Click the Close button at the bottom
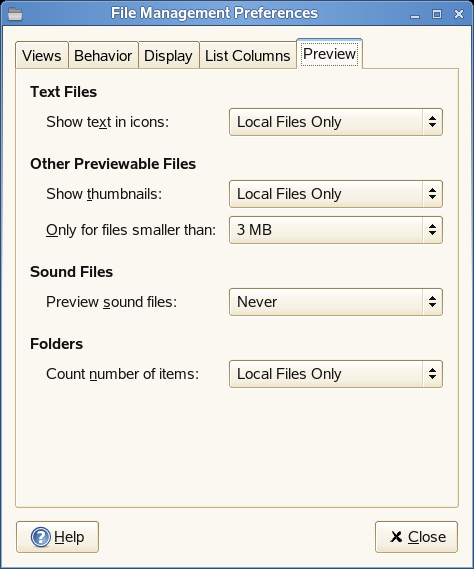The height and width of the screenshot is (569, 474). point(416,537)
